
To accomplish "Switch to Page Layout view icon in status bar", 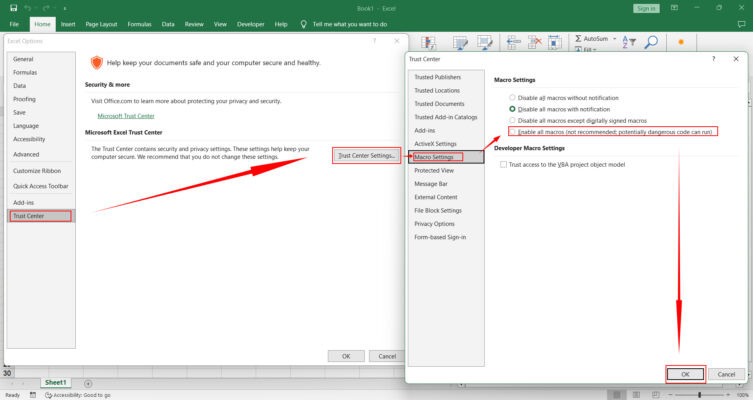I will pos(636,395).
